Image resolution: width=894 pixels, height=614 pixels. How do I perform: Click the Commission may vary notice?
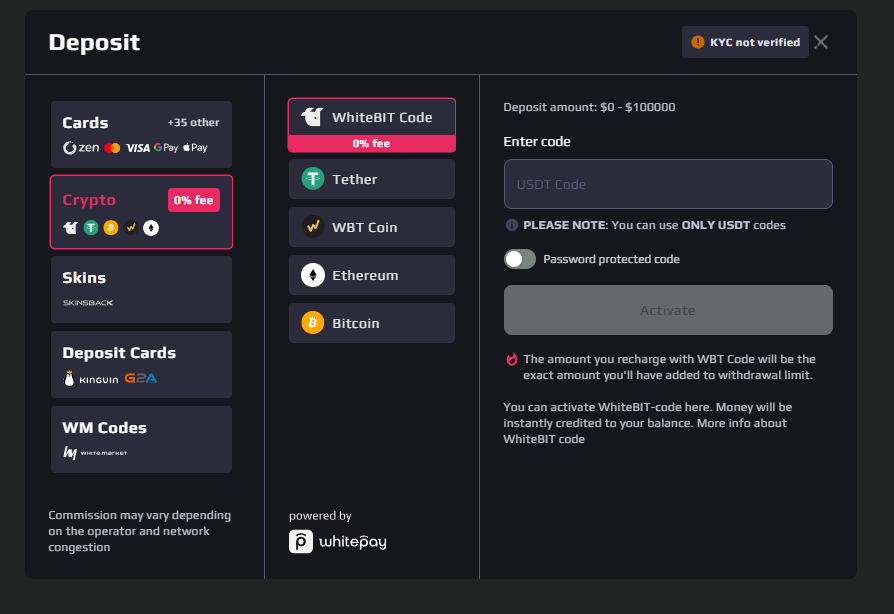(x=140, y=531)
